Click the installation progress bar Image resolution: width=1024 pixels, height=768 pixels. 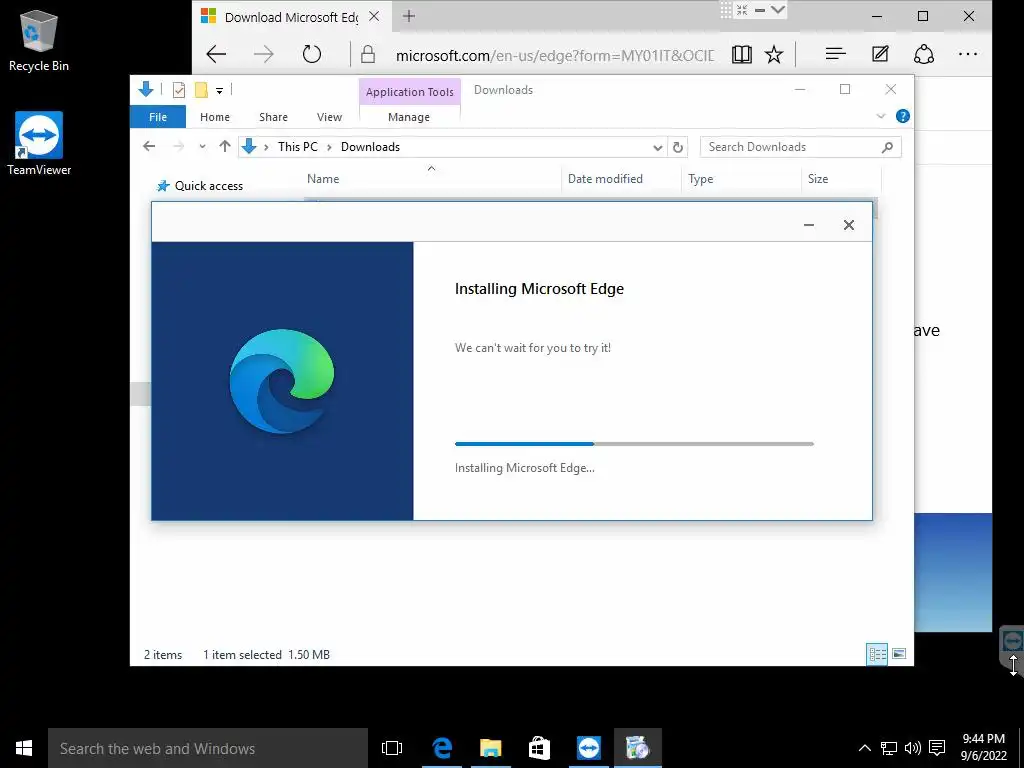[634, 444]
